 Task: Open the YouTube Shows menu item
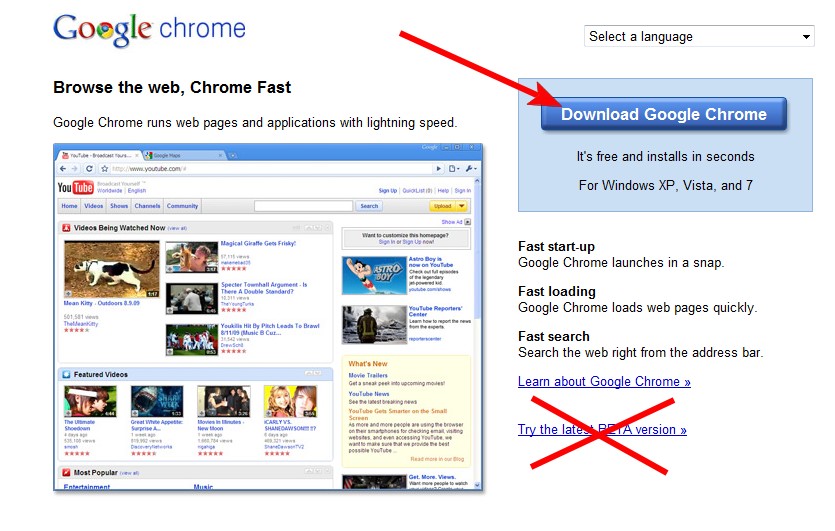pyautogui.click(x=119, y=206)
